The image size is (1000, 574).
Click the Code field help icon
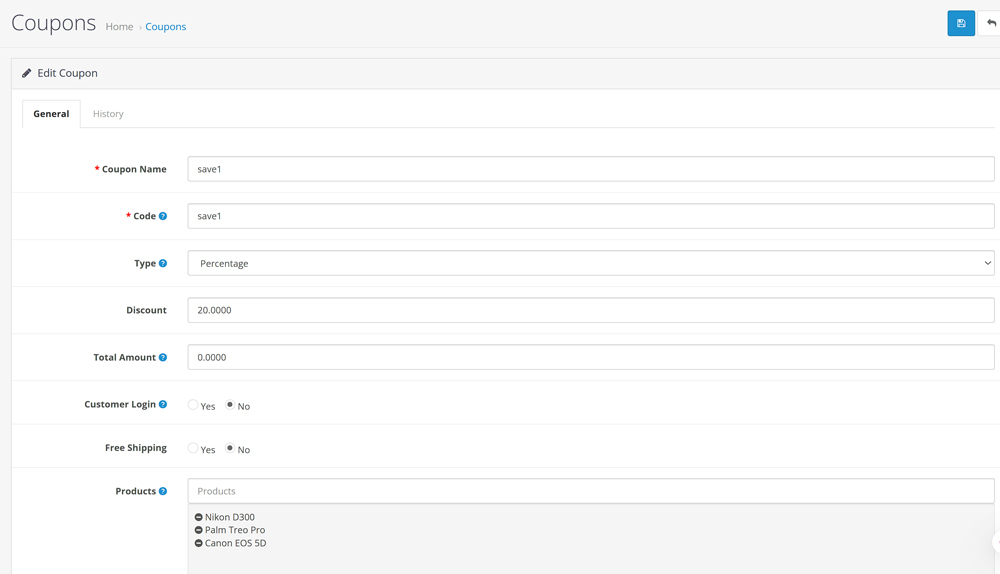163,216
